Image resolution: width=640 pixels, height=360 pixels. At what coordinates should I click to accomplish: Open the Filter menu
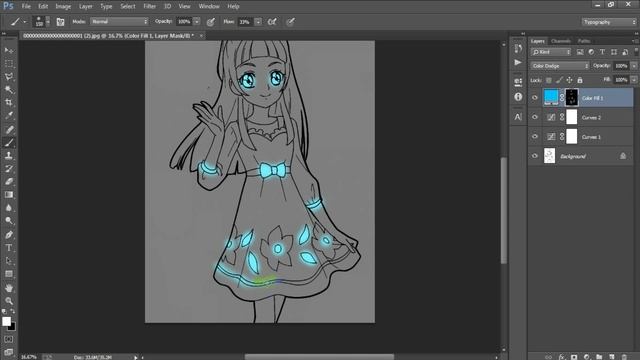(149, 7)
